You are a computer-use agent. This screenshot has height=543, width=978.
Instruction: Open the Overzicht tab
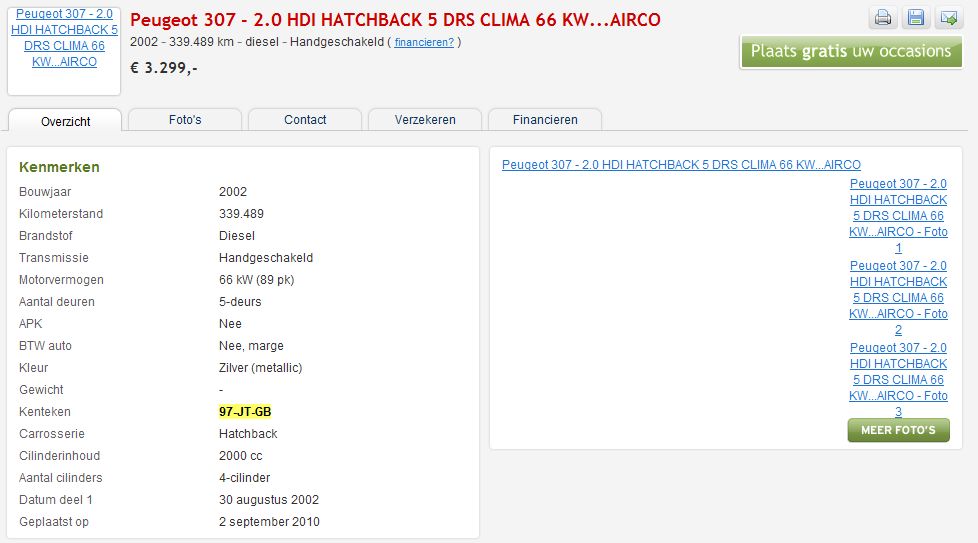point(65,120)
